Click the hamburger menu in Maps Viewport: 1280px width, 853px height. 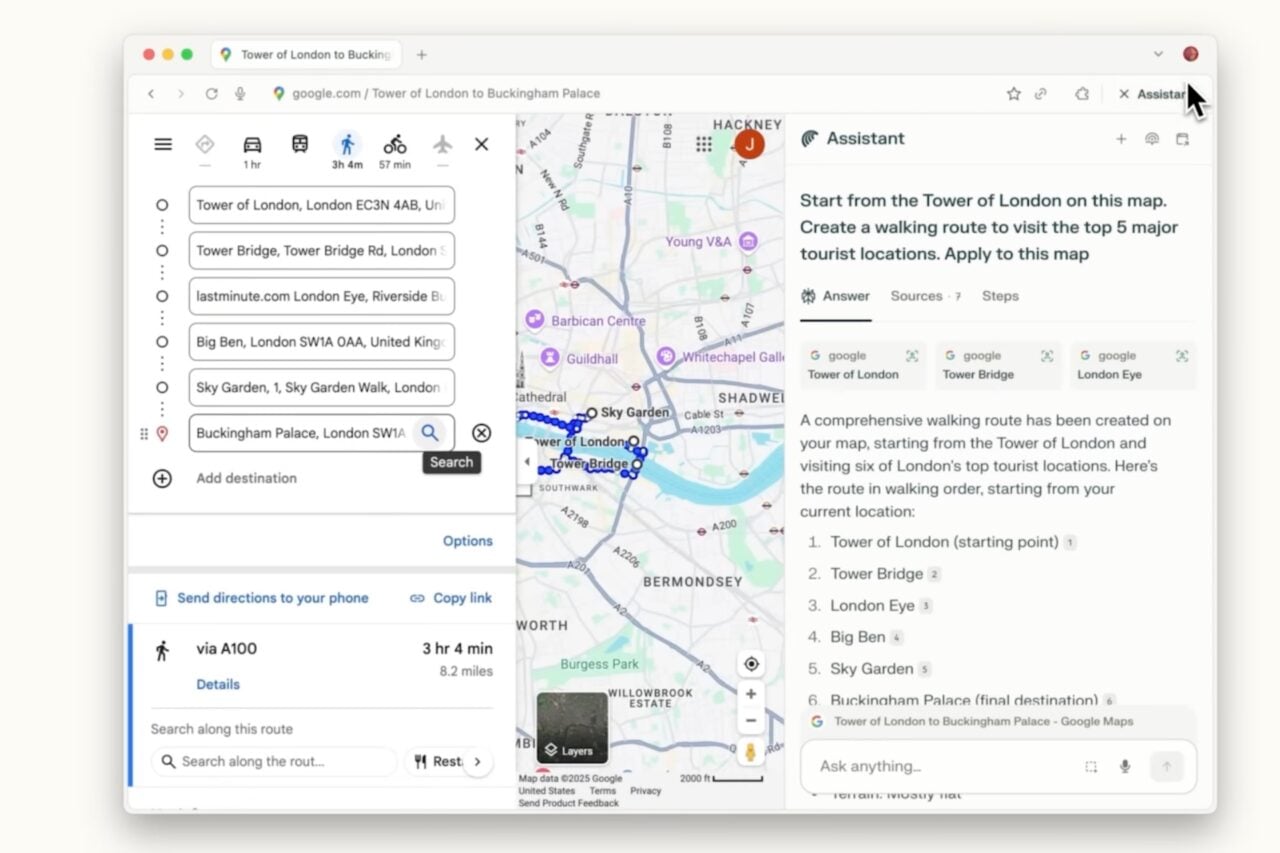[163, 144]
